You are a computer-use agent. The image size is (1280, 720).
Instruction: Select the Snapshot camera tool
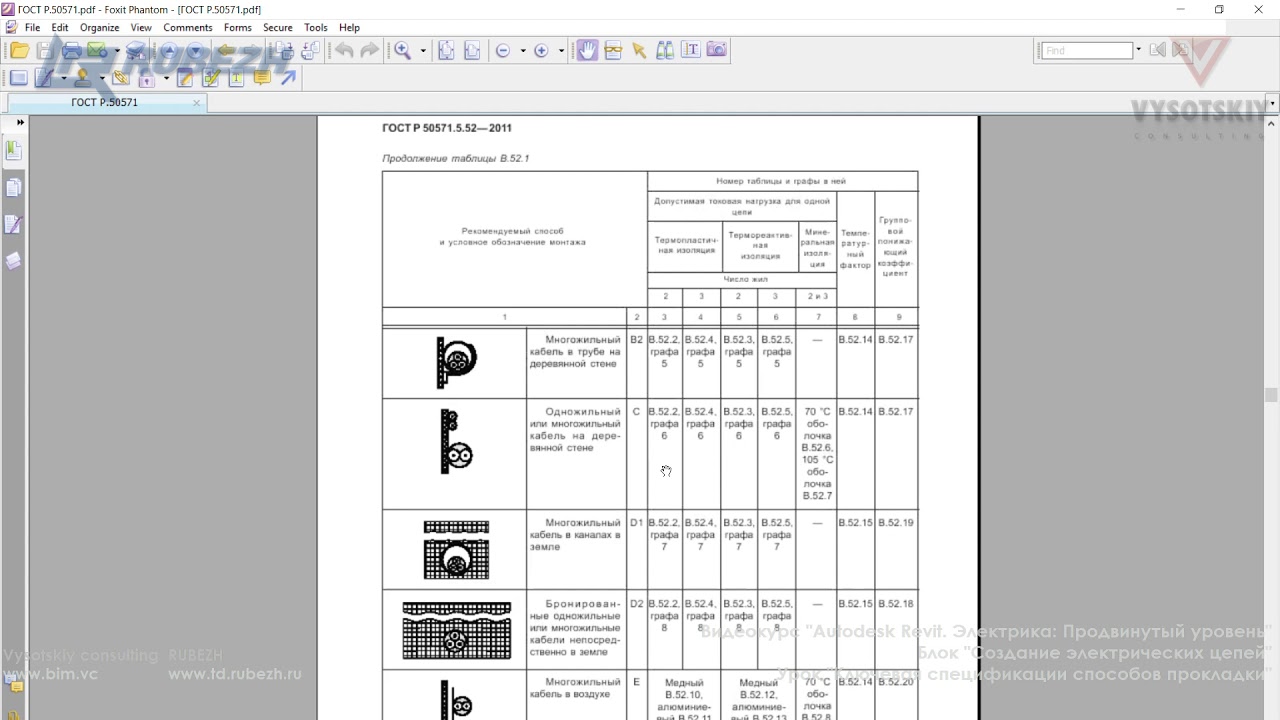[x=716, y=50]
